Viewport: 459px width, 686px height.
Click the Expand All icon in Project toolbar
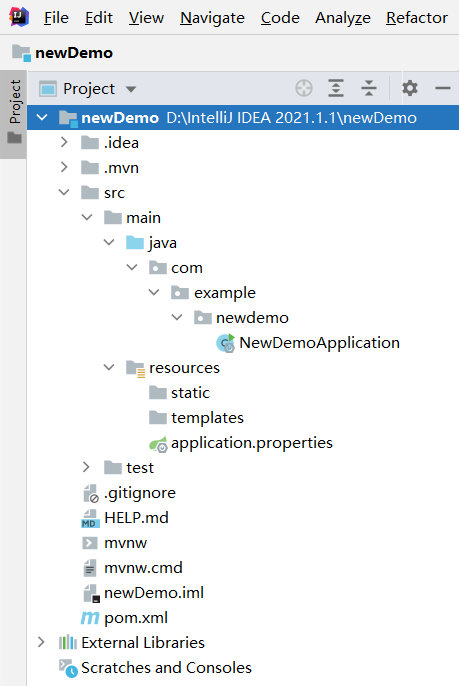pos(336,88)
